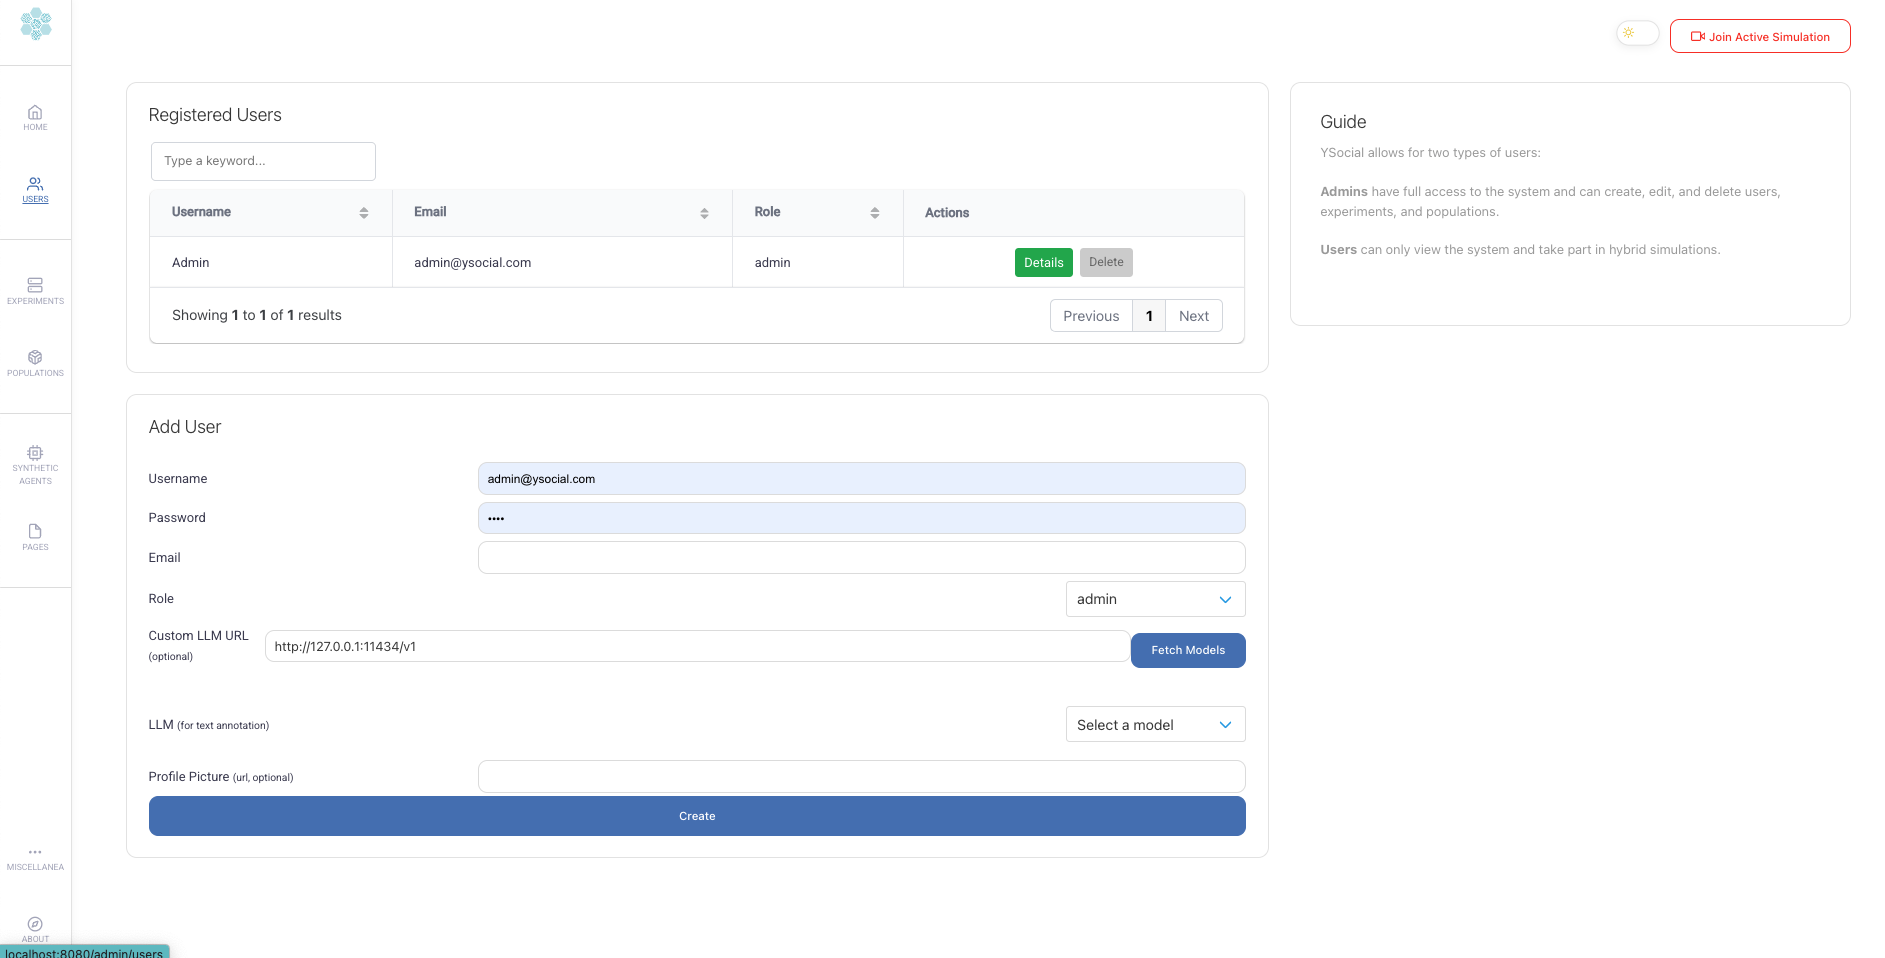The height and width of the screenshot is (958, 1885).
Task: Open the Select a model dropdown
Action: pos(1155,725)
